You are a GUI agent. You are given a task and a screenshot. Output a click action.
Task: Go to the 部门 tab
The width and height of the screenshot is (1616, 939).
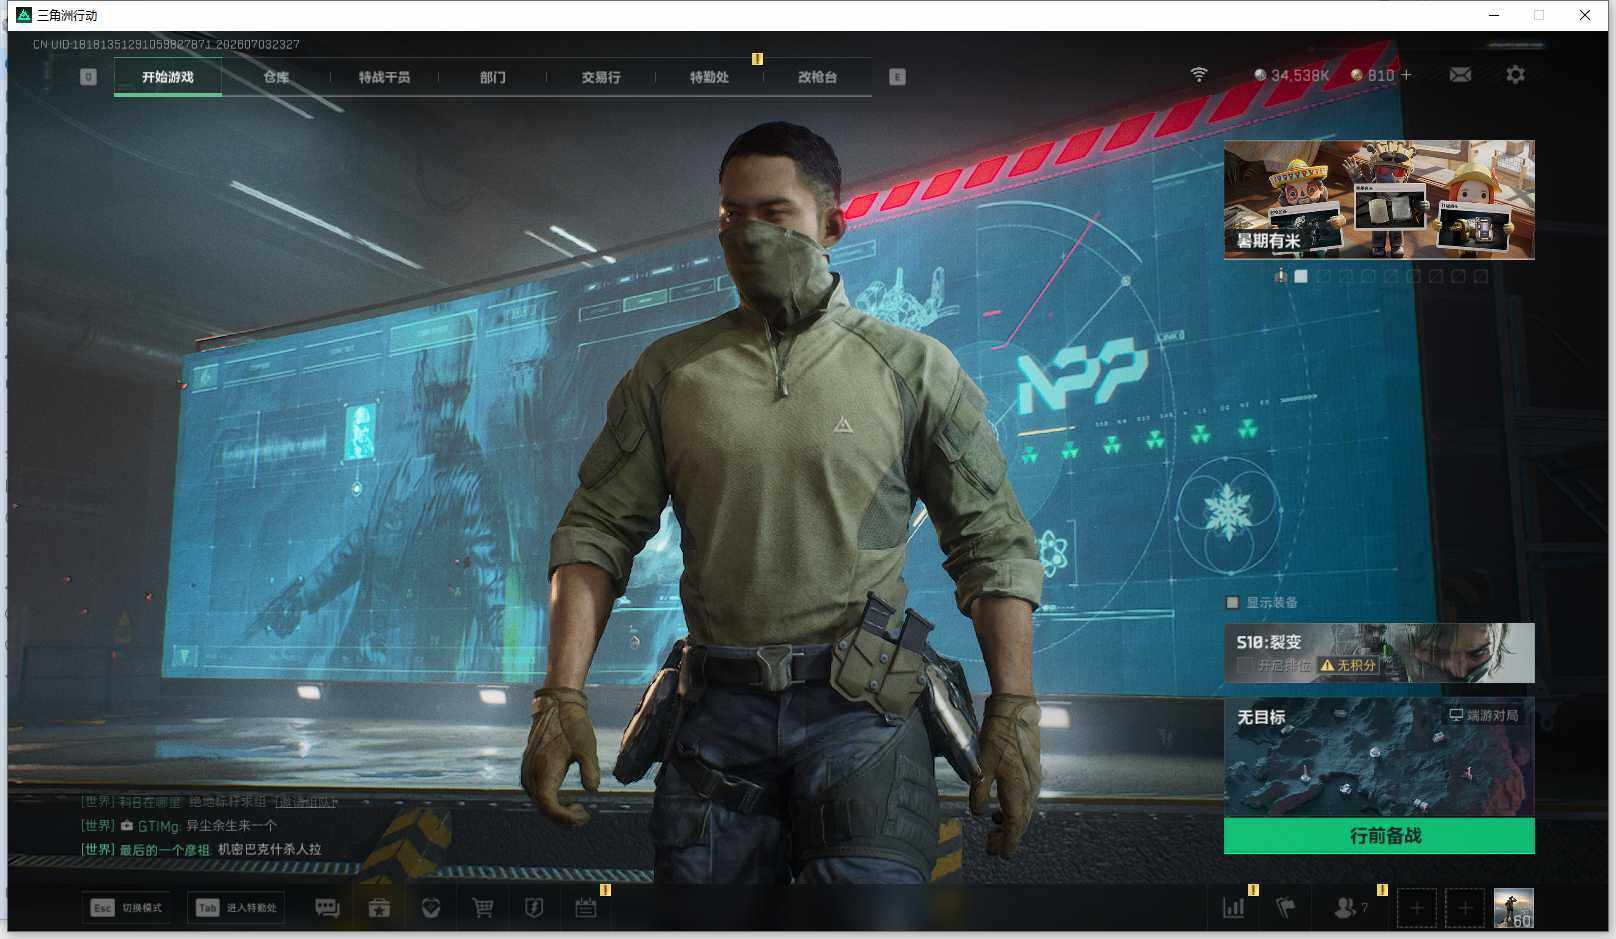point(492,77)
